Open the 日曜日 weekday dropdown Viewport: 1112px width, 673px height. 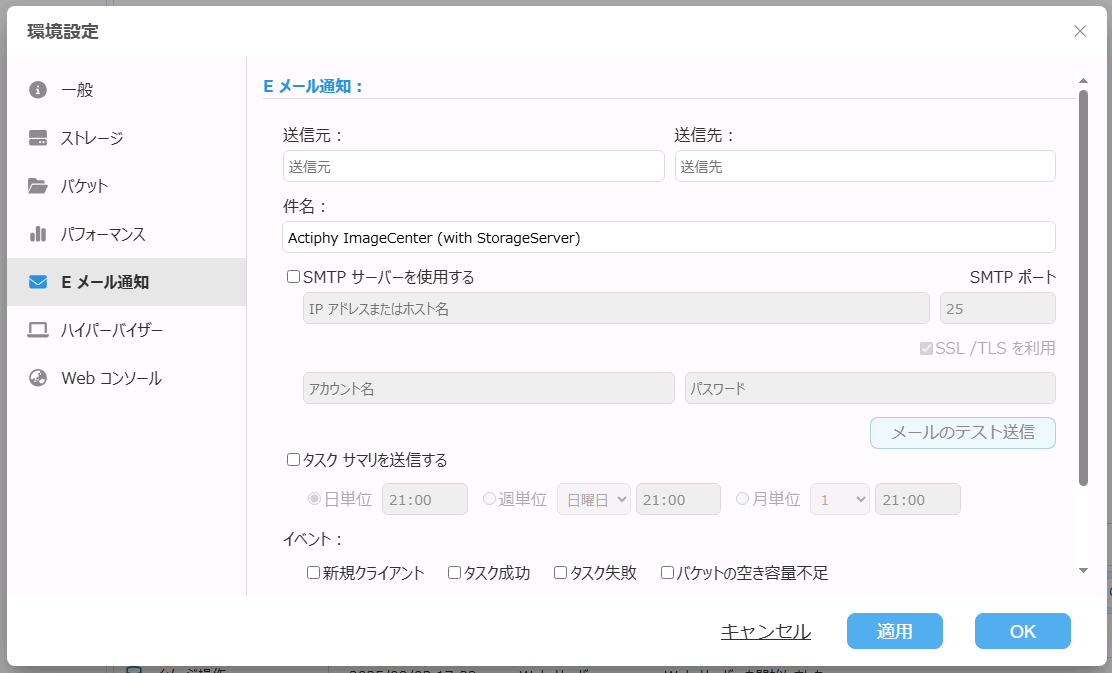tap(593, 499)
